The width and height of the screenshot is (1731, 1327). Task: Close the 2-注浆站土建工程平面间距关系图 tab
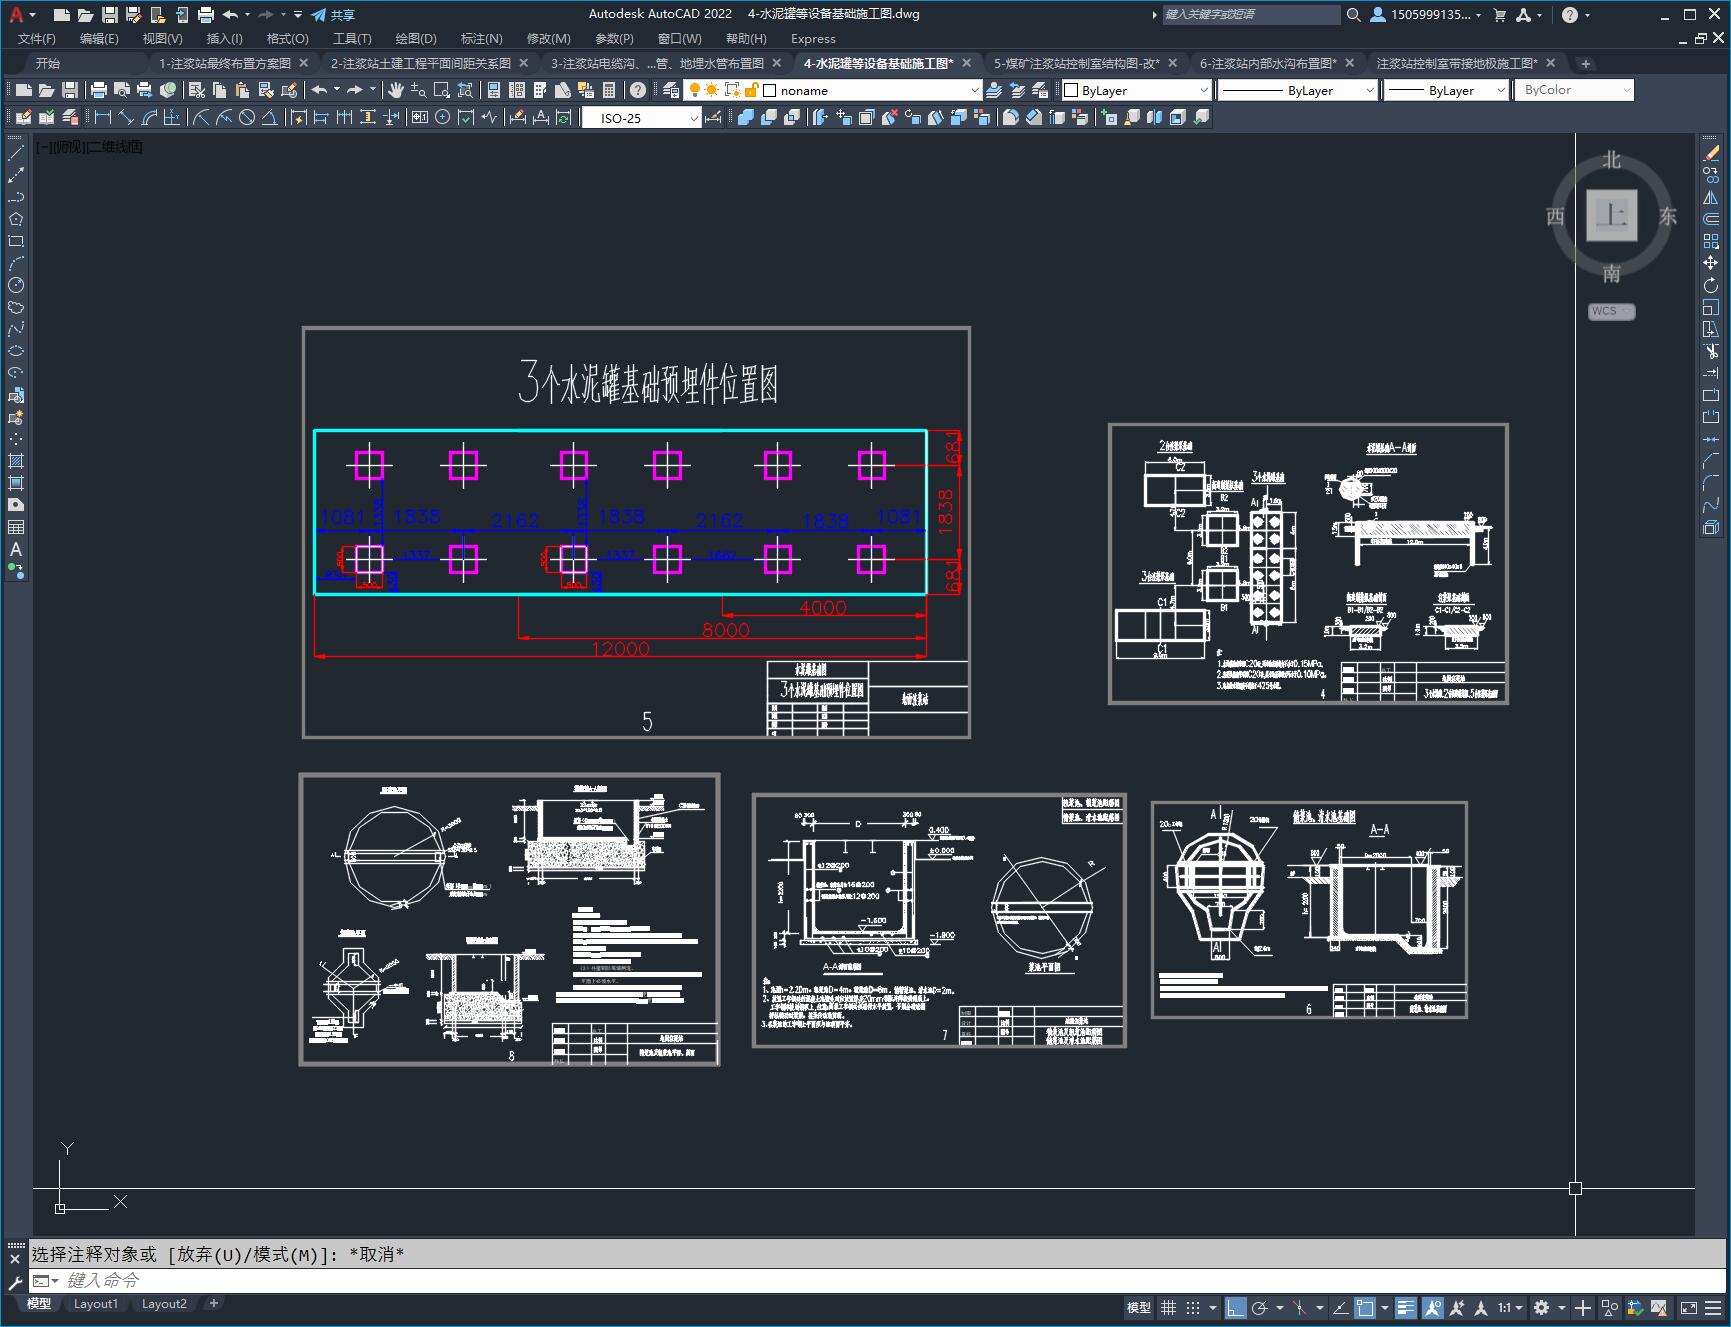523,63
